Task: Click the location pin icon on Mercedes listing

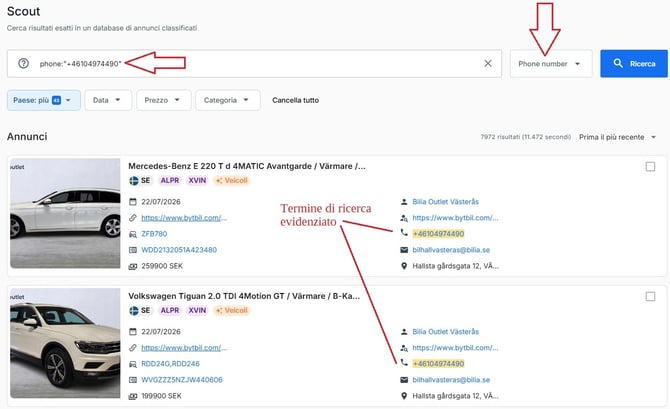Action: 404,266
